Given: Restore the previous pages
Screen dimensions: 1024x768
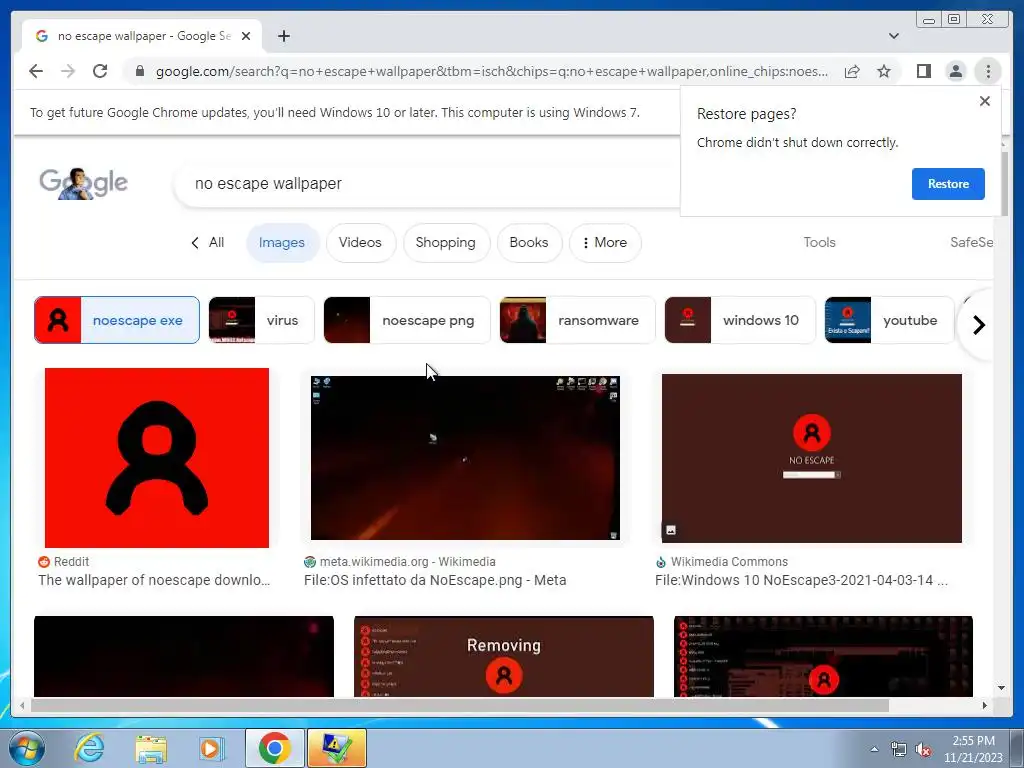Looking at the screenshot, I should (x=948, y=184).
